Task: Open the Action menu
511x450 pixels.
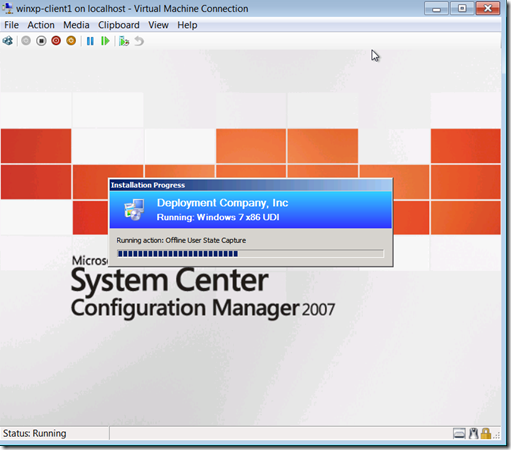Action: [41, 25]
